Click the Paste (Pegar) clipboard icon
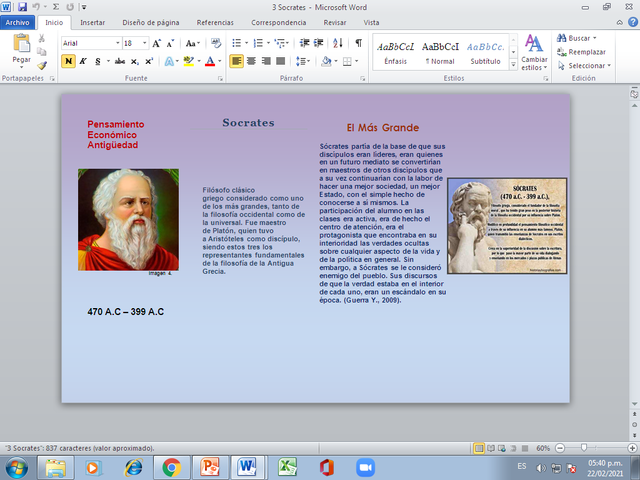 point(22,43)
